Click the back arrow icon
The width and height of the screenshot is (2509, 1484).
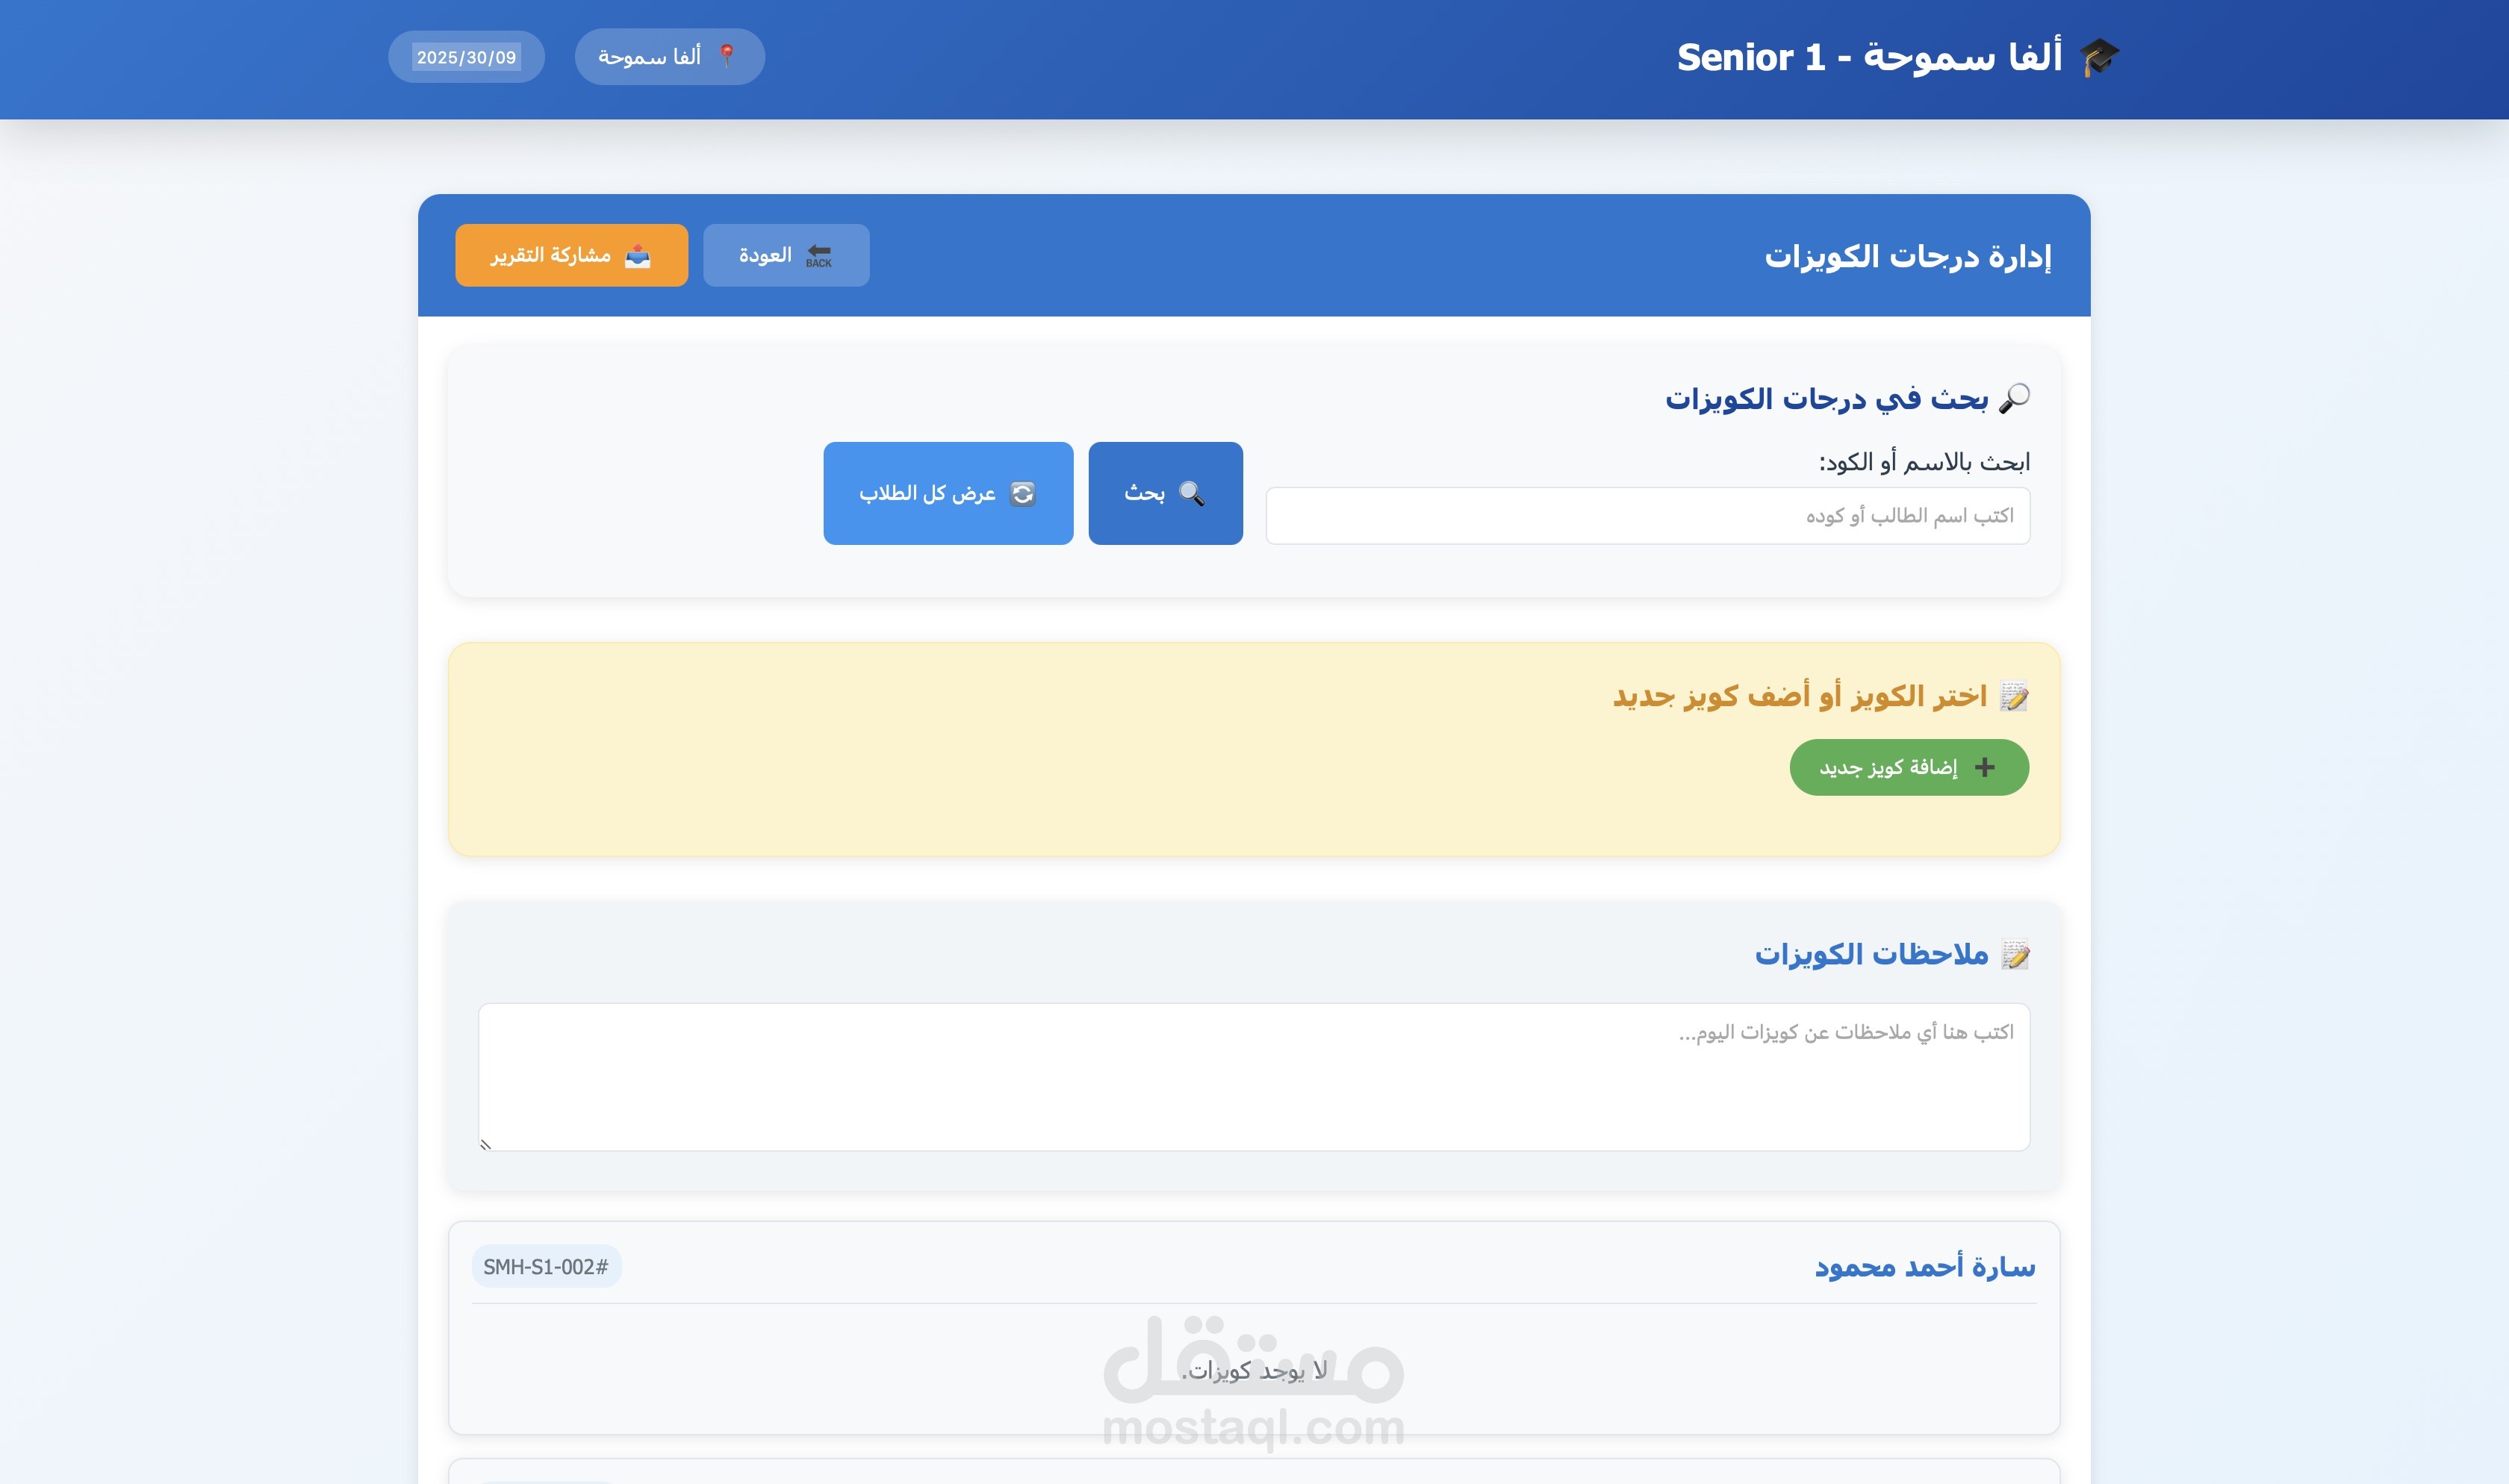819,255
